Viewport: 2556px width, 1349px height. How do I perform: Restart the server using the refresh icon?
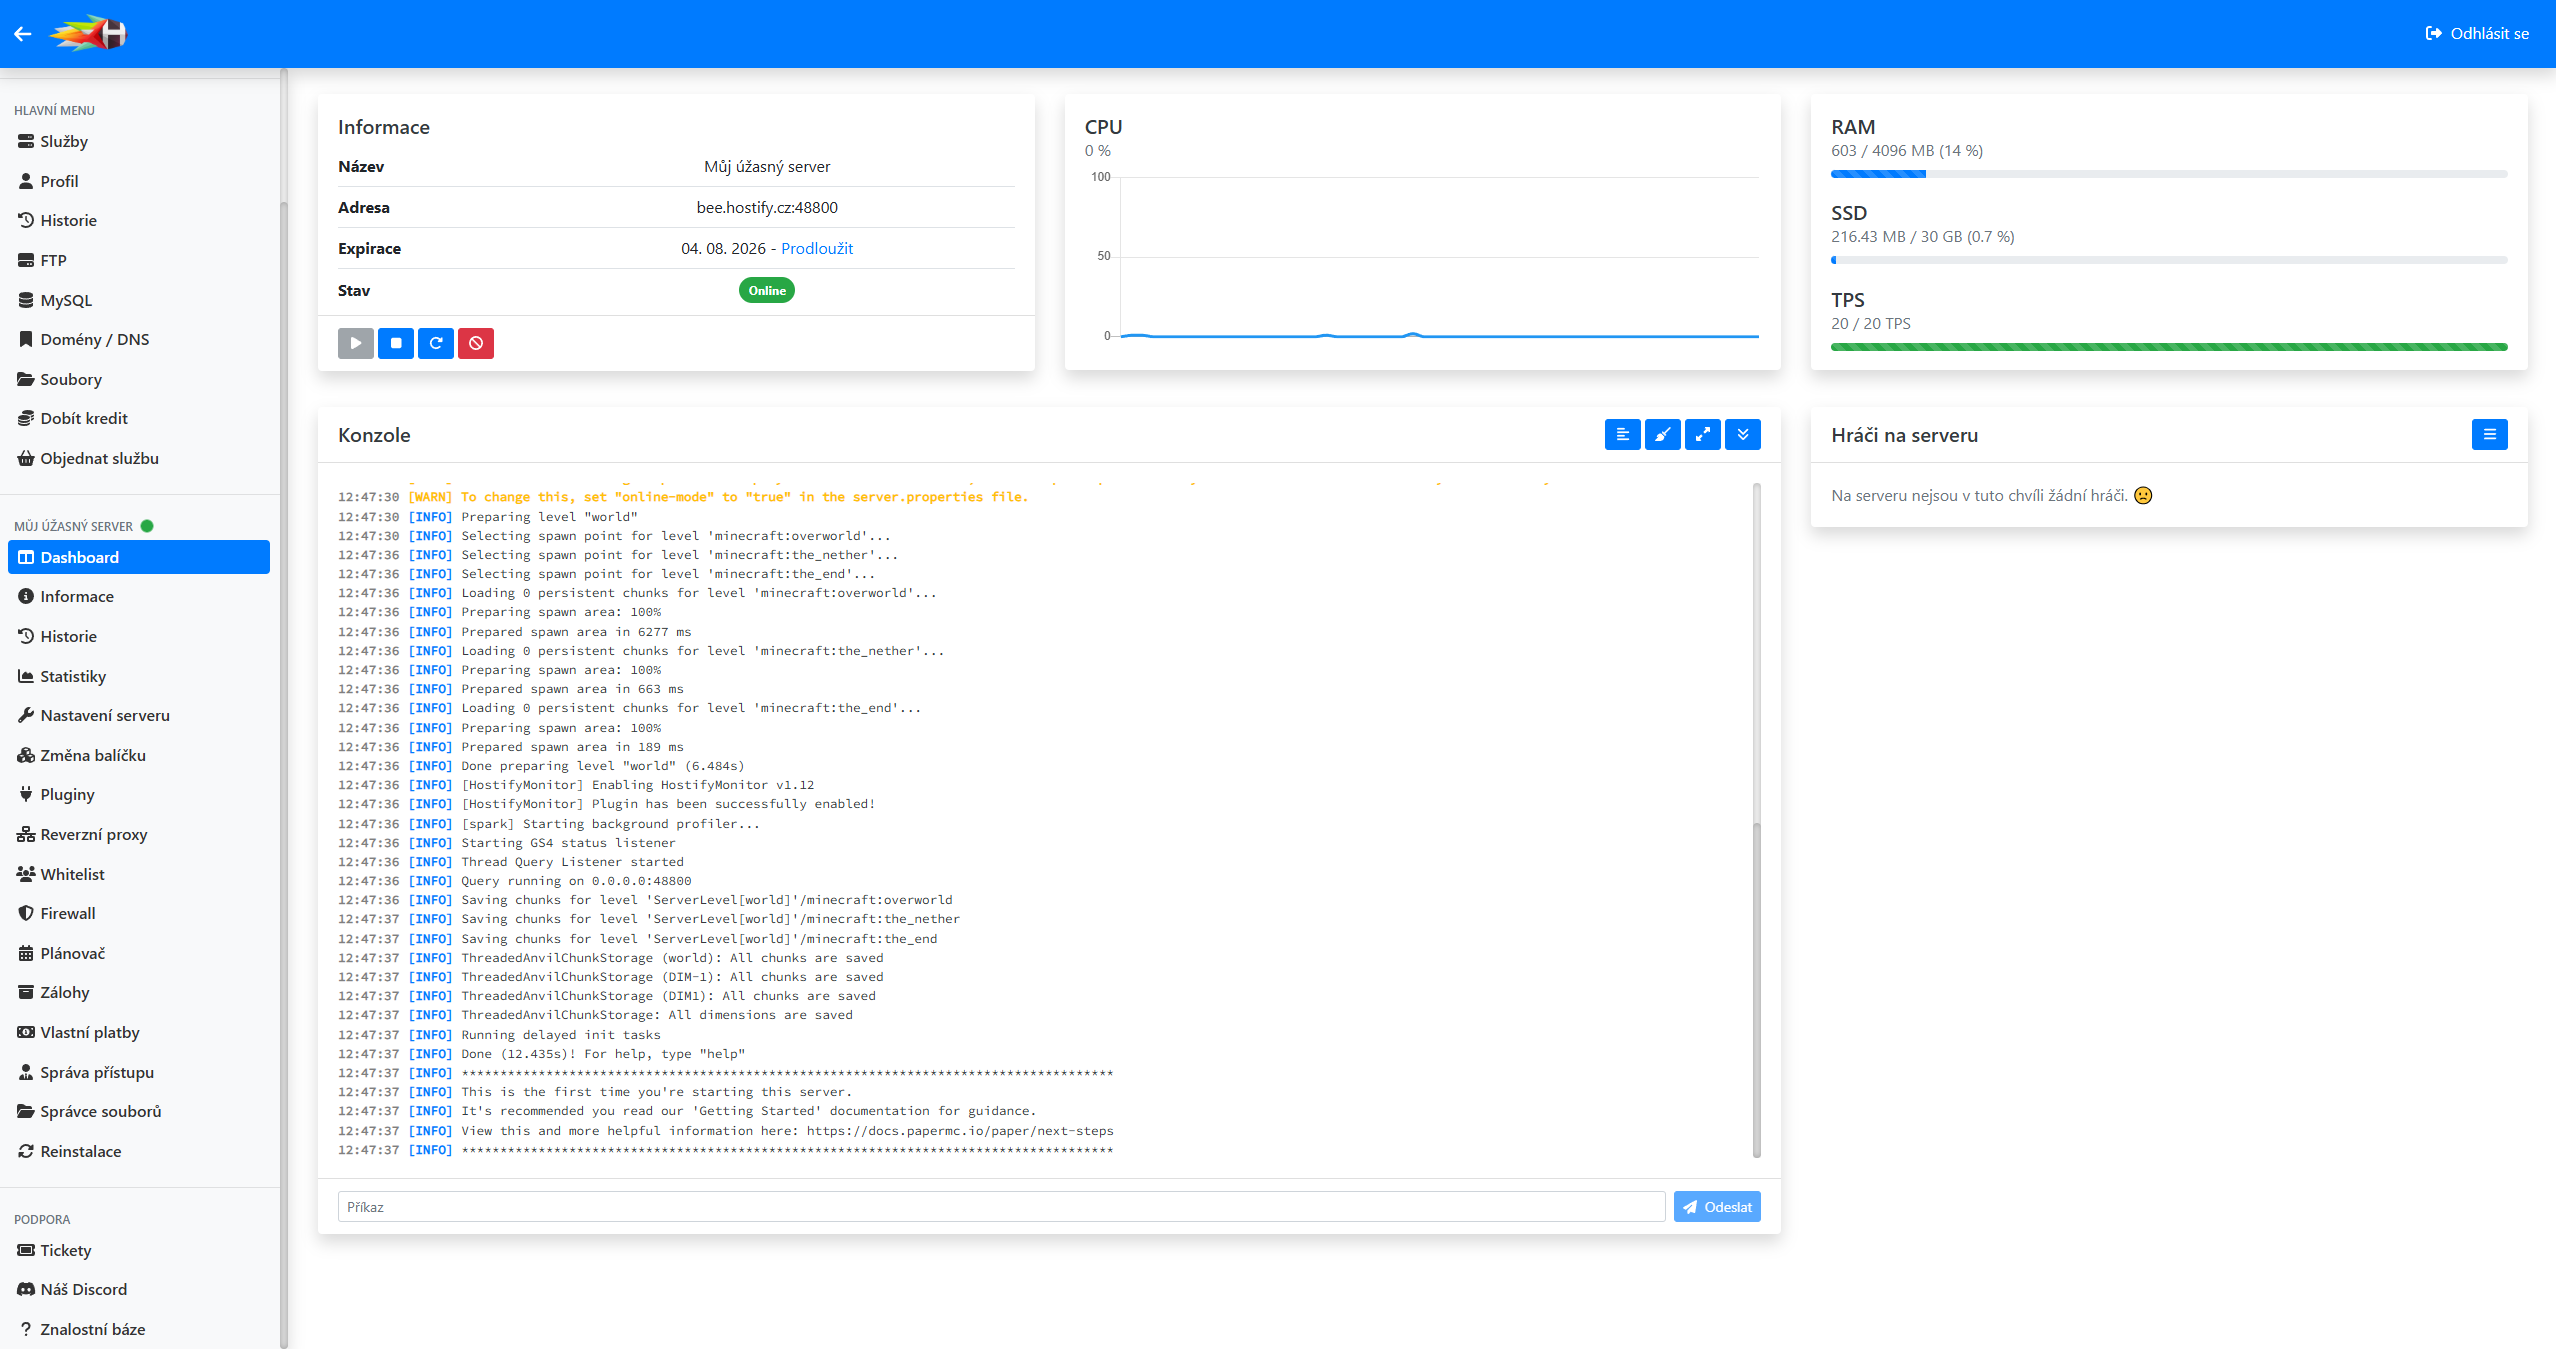(x=436, y=343)
